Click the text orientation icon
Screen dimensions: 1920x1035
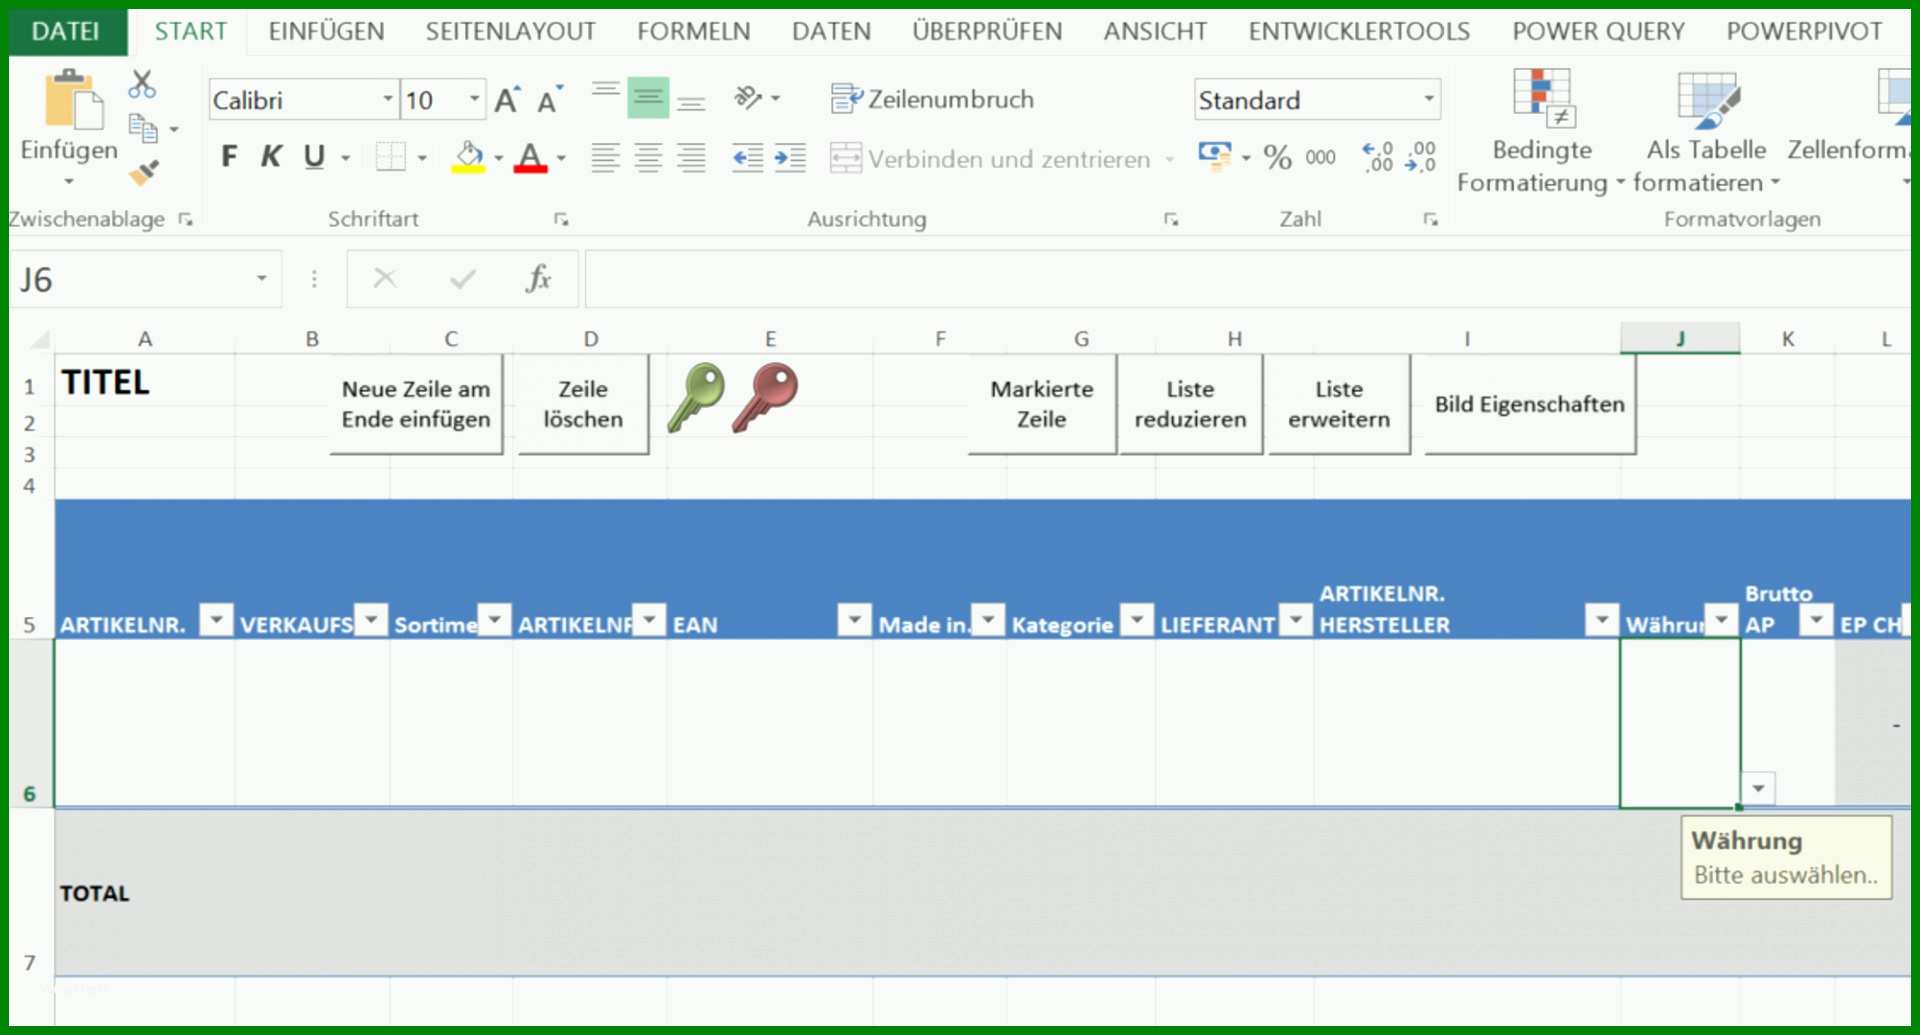pos(748,97)
